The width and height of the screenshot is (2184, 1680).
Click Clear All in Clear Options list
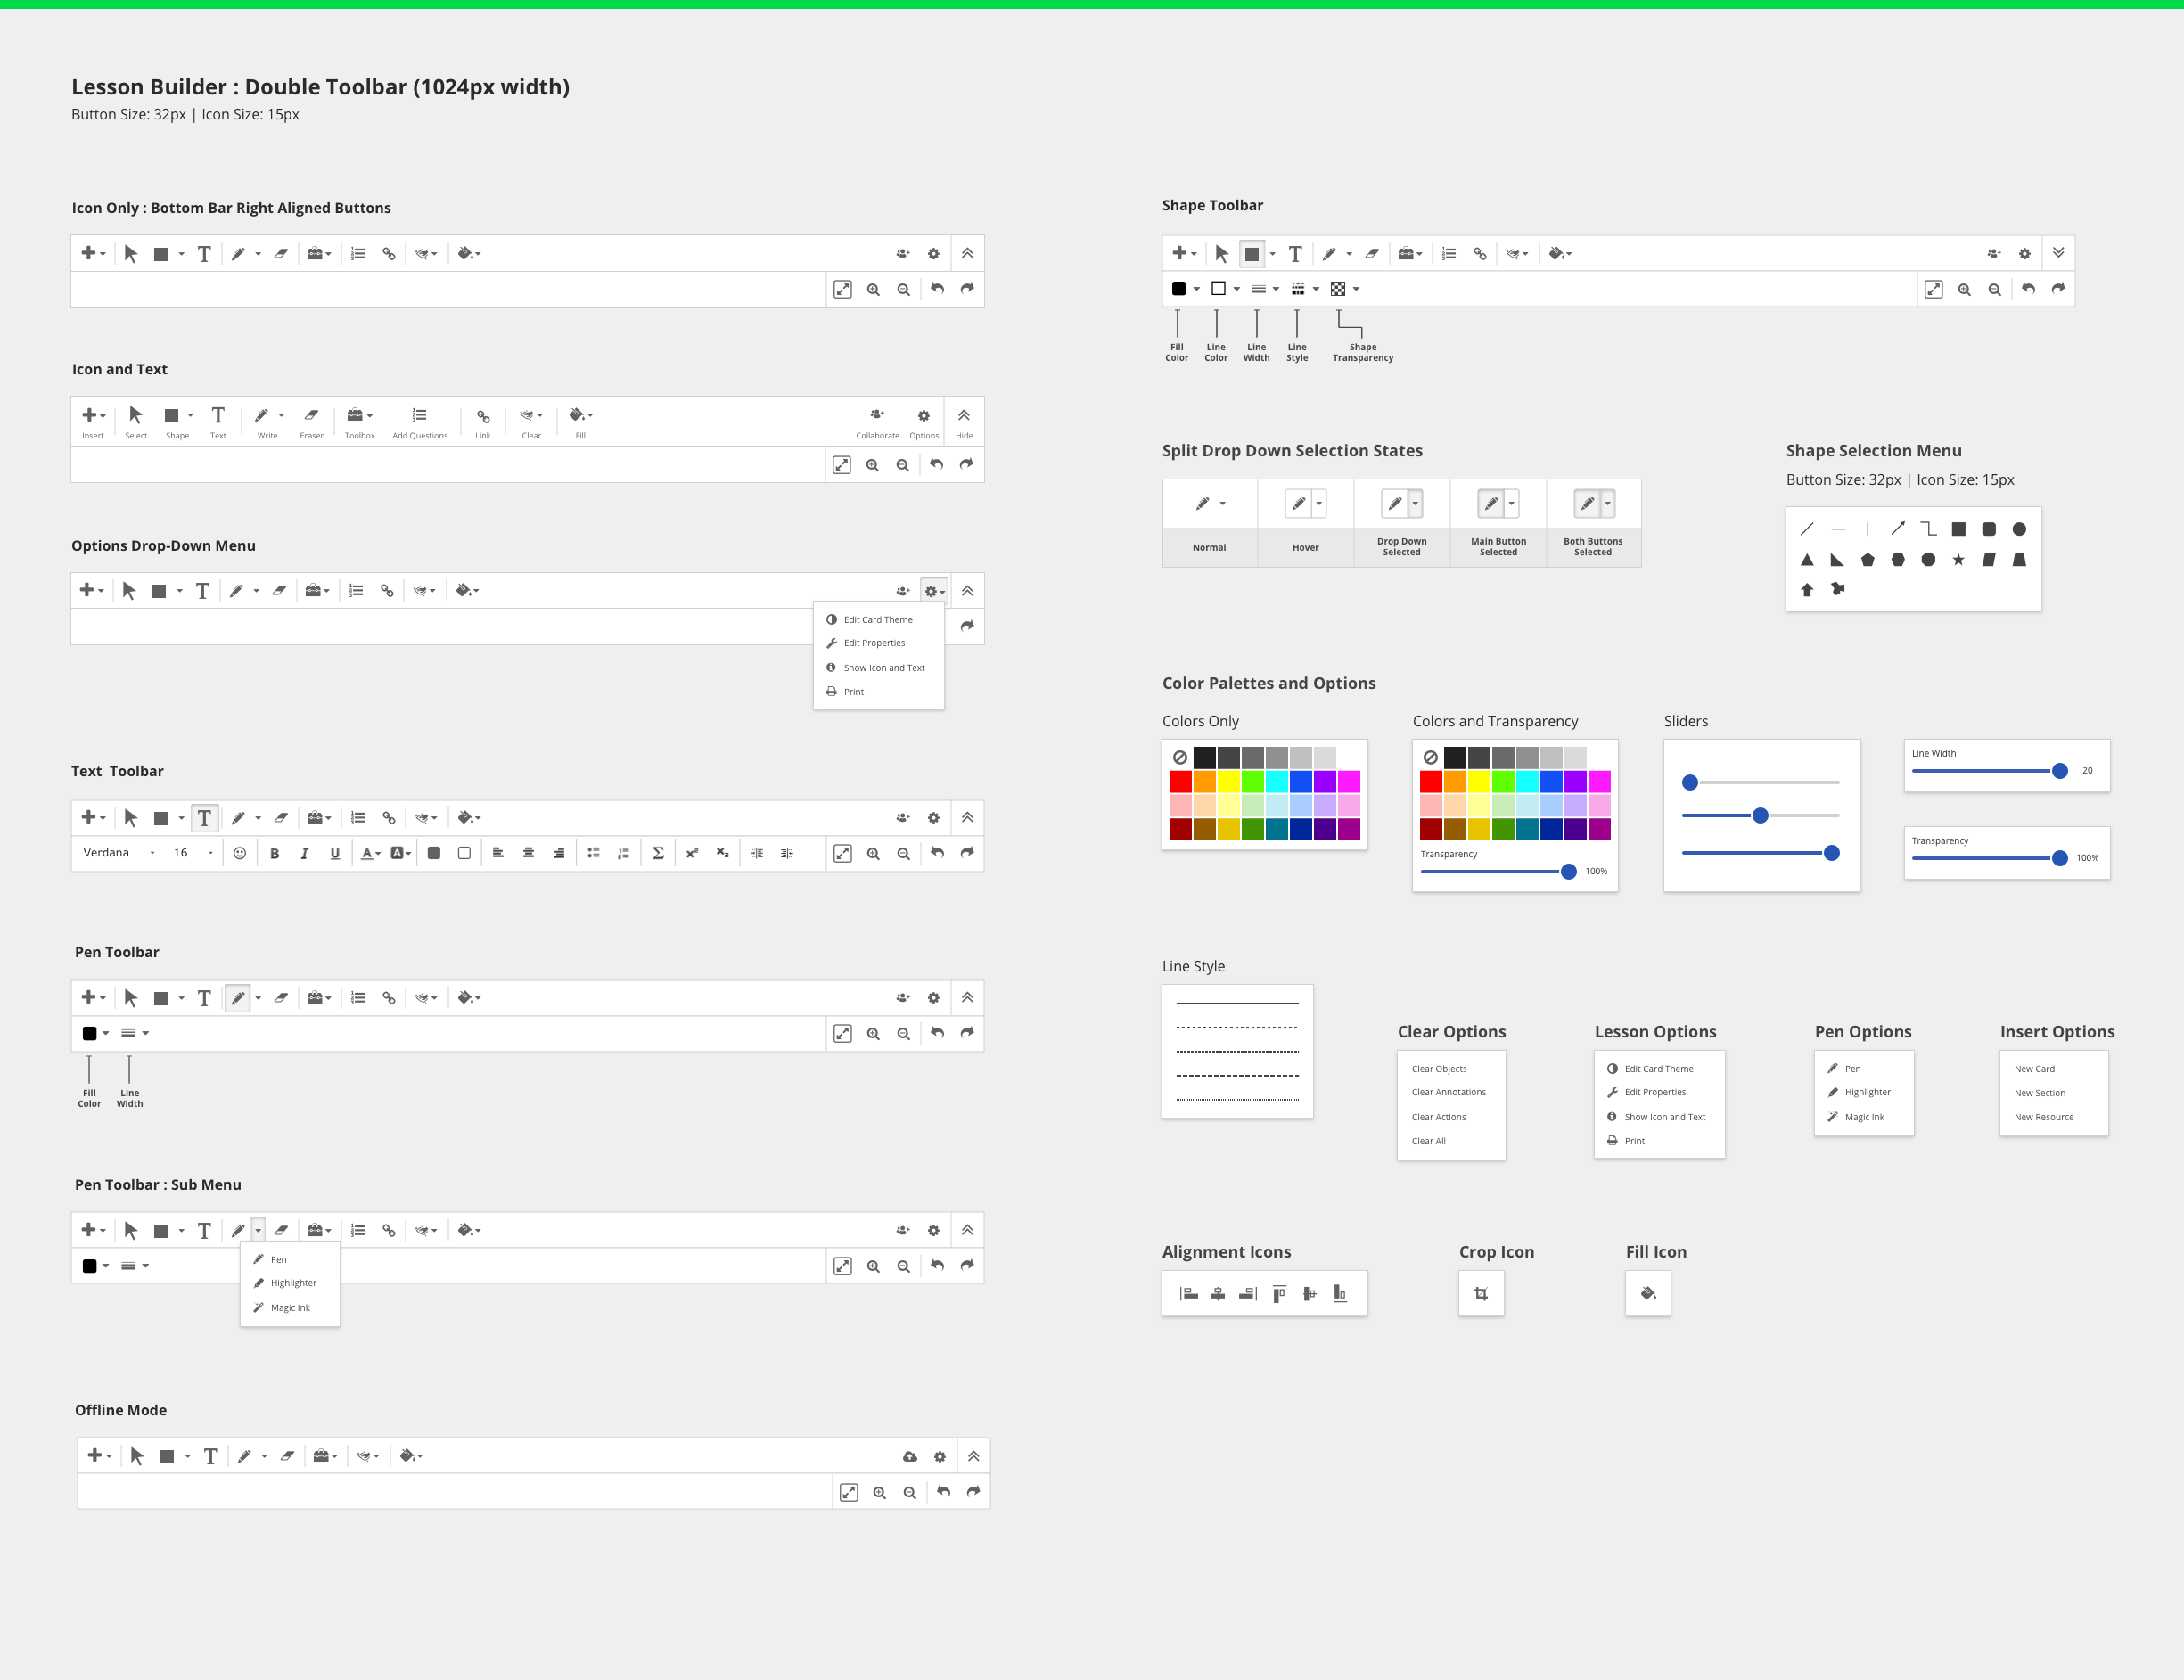click(1428, 1141)
